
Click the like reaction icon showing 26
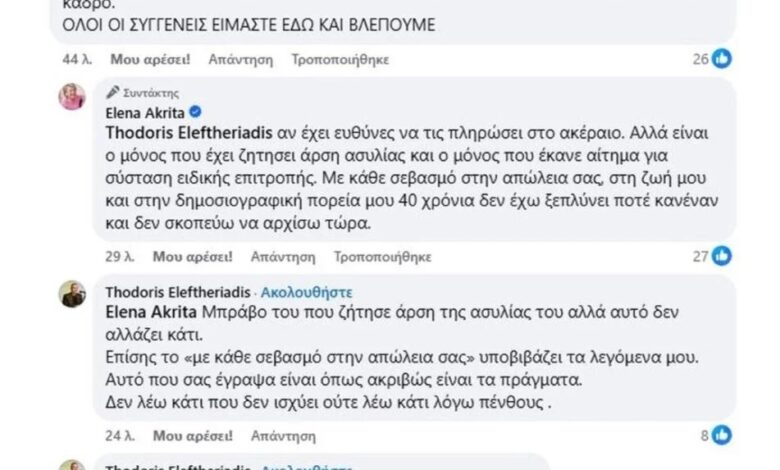click(x=722, y=59)
